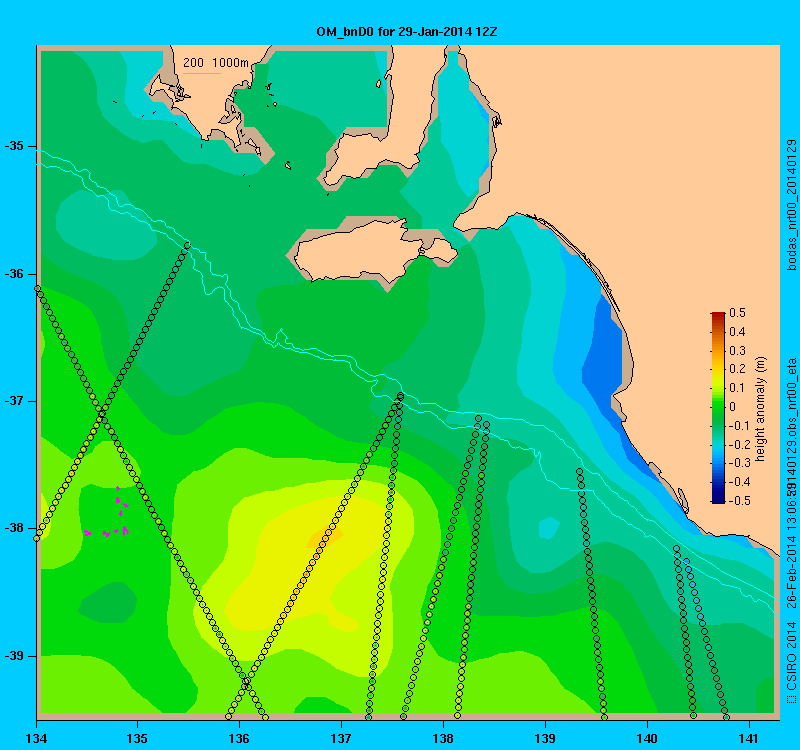Image resolution: width=800 pixels, height=750 pixels.
Task: Click the -37 latitude axis label
Action: (14, 401)
